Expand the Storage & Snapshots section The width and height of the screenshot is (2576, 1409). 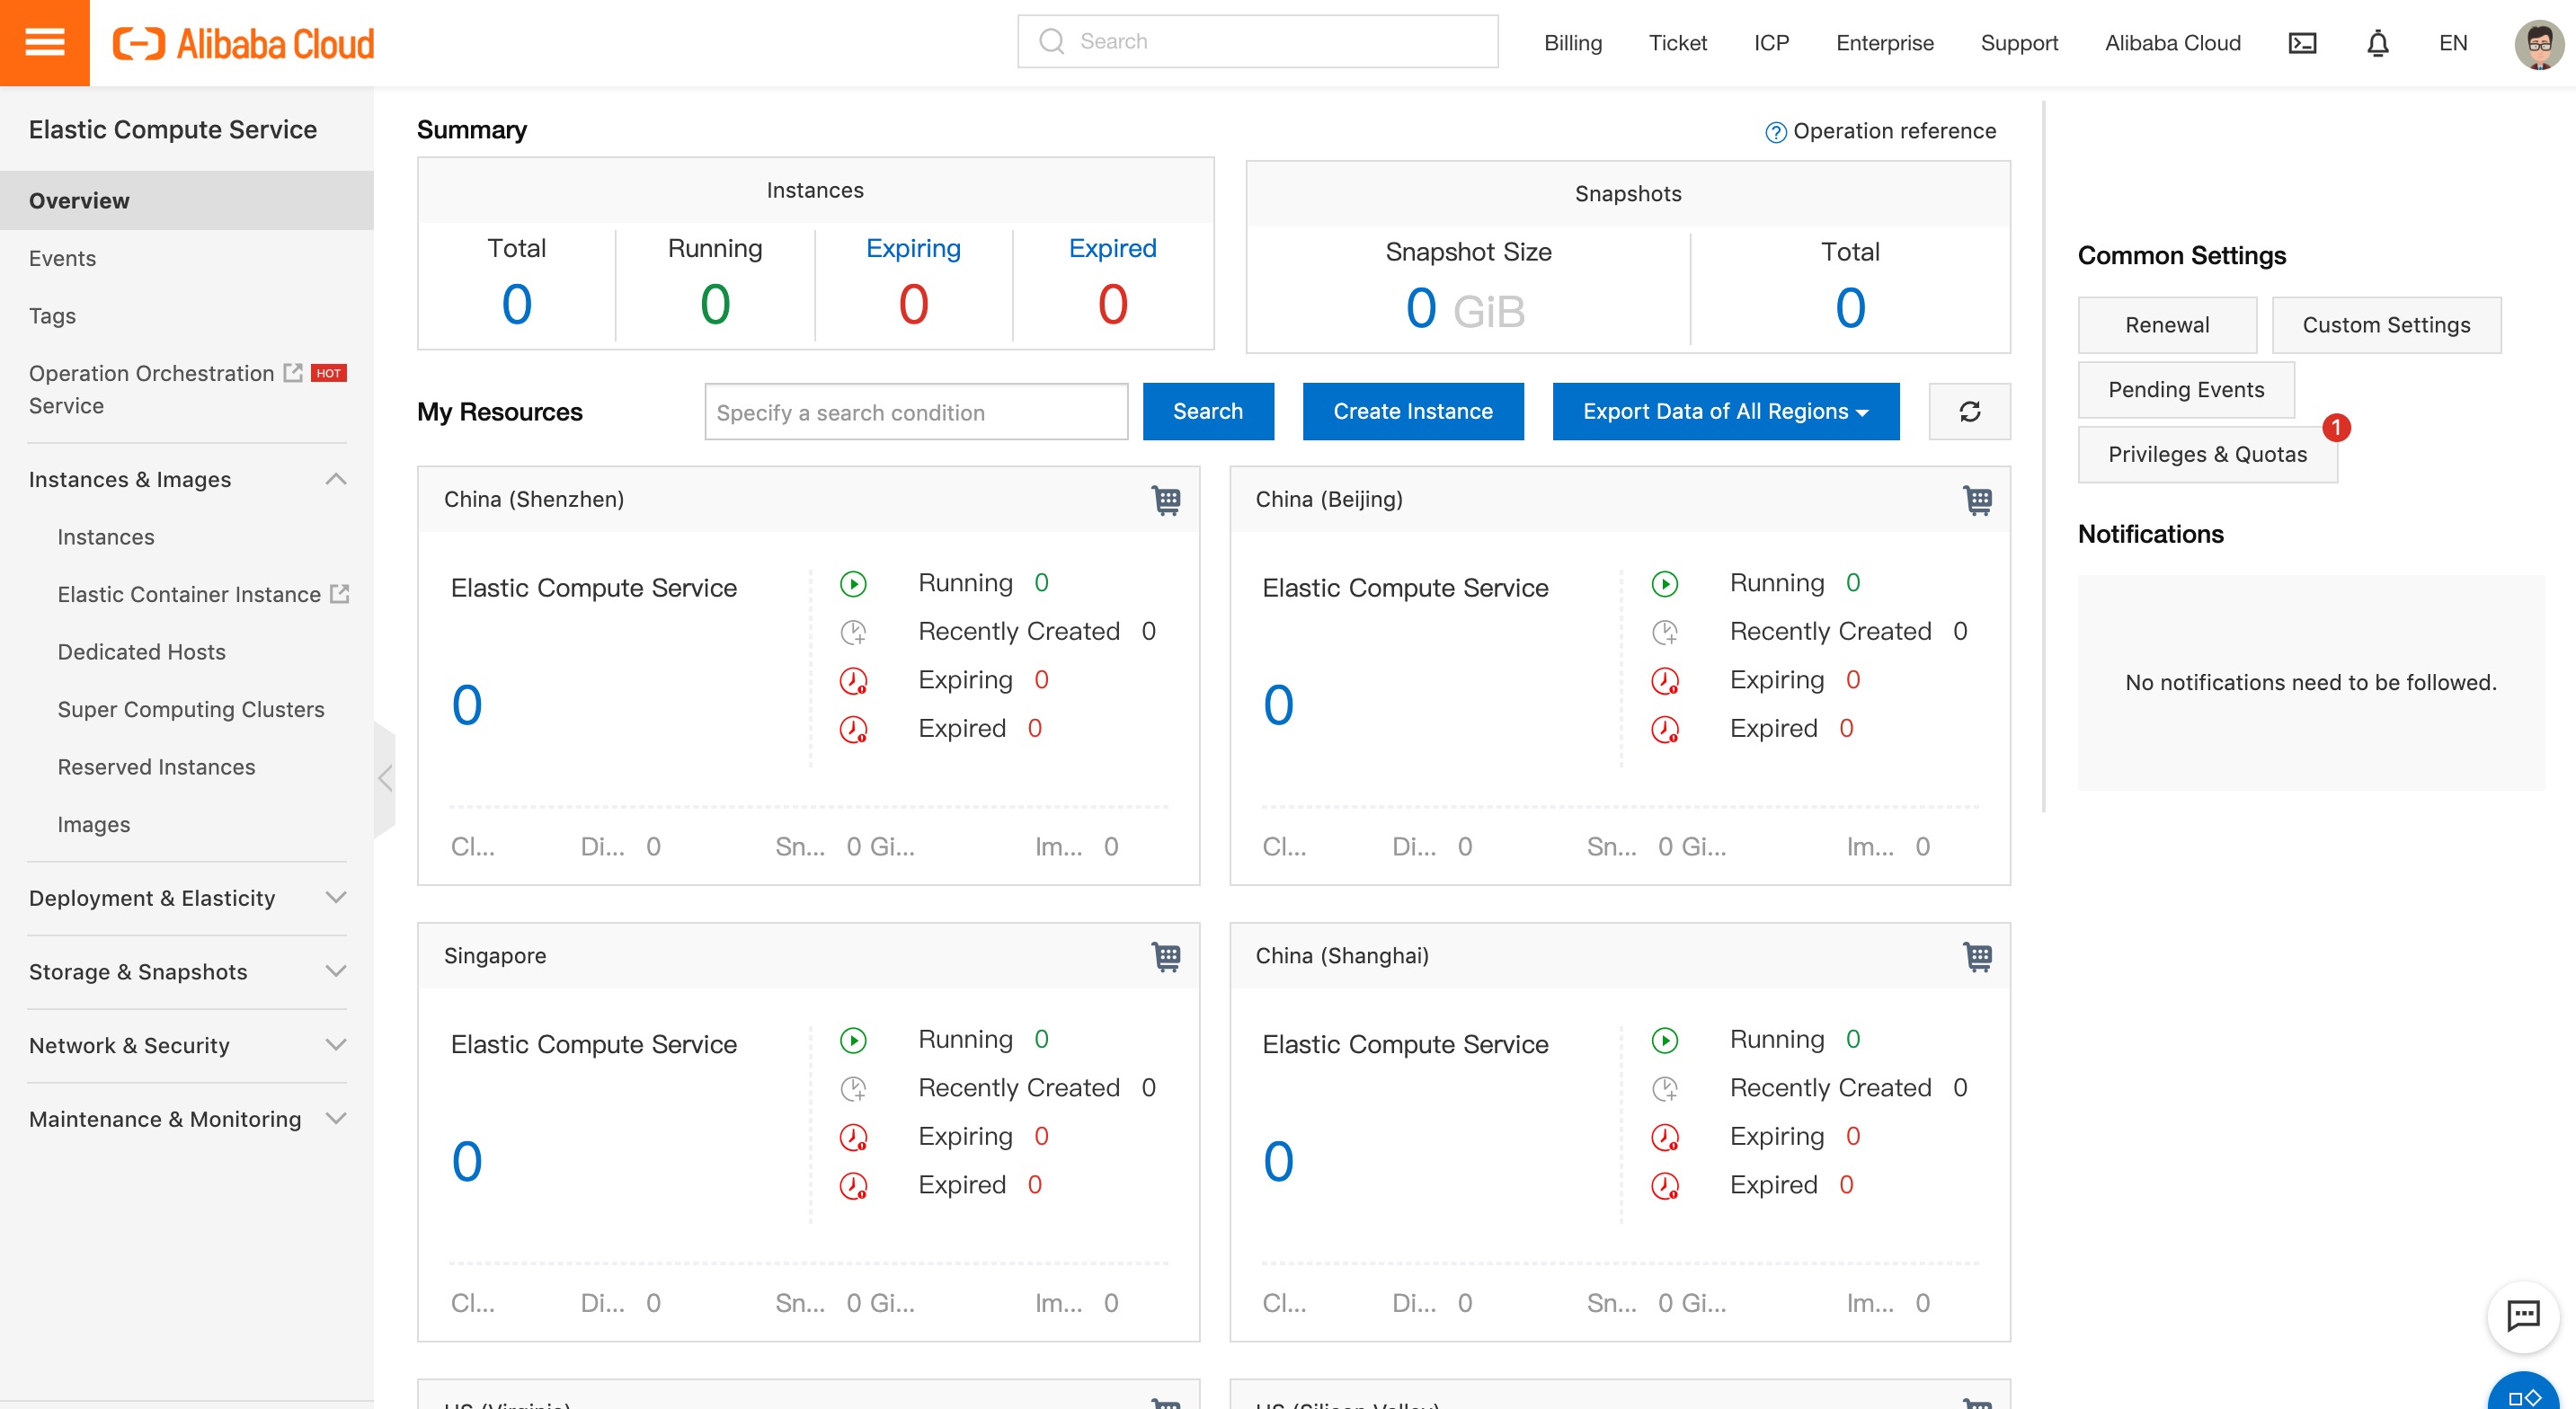coord(336,971)
